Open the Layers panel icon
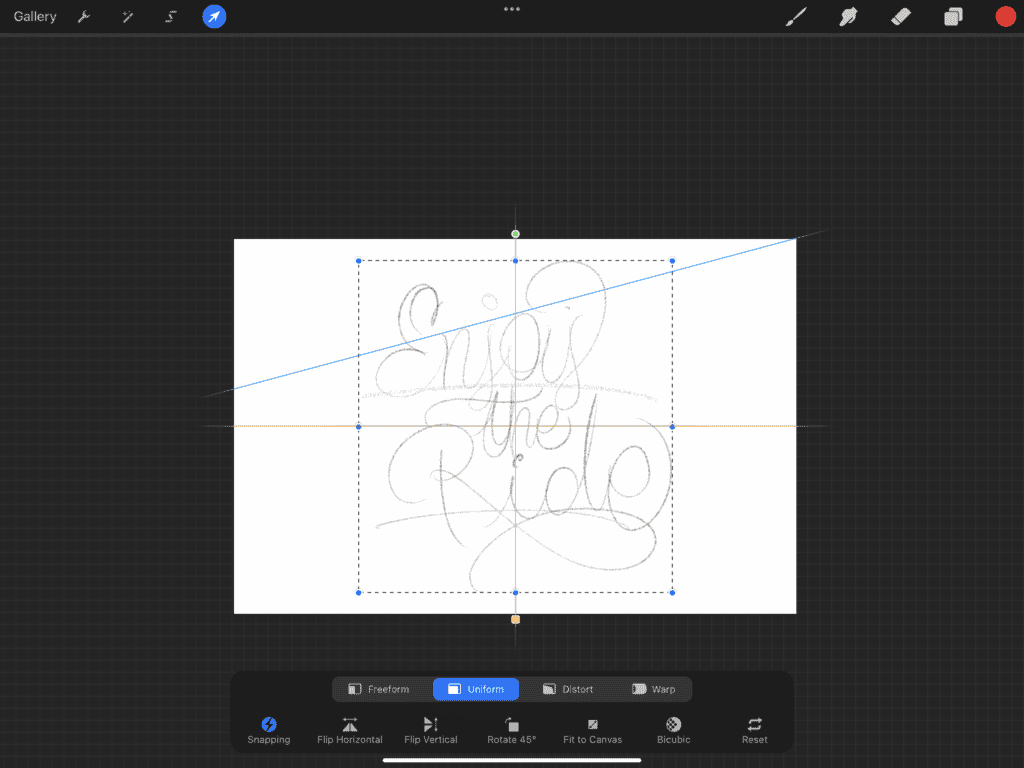The width and height of the screenshot is (1024, 768). click(952, 16)
